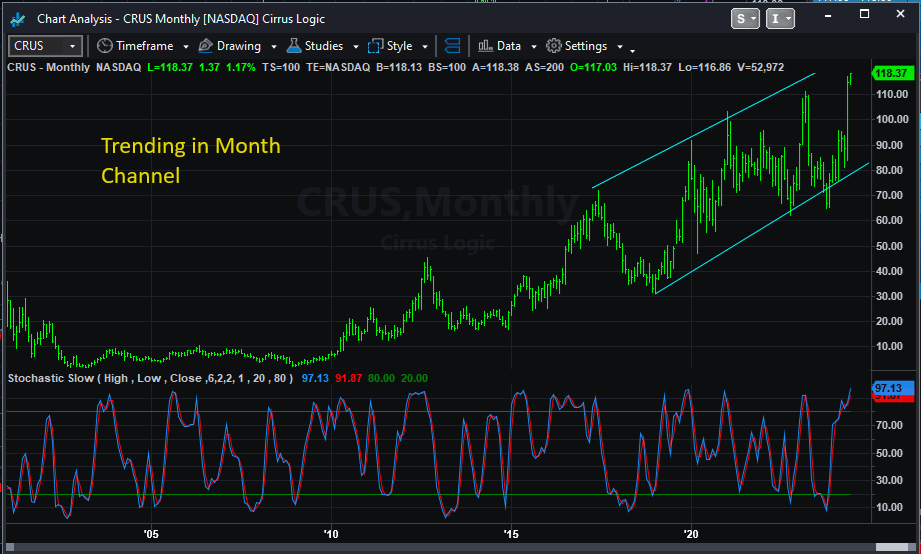Click the green 118.37 last price tag

point(893,73)
